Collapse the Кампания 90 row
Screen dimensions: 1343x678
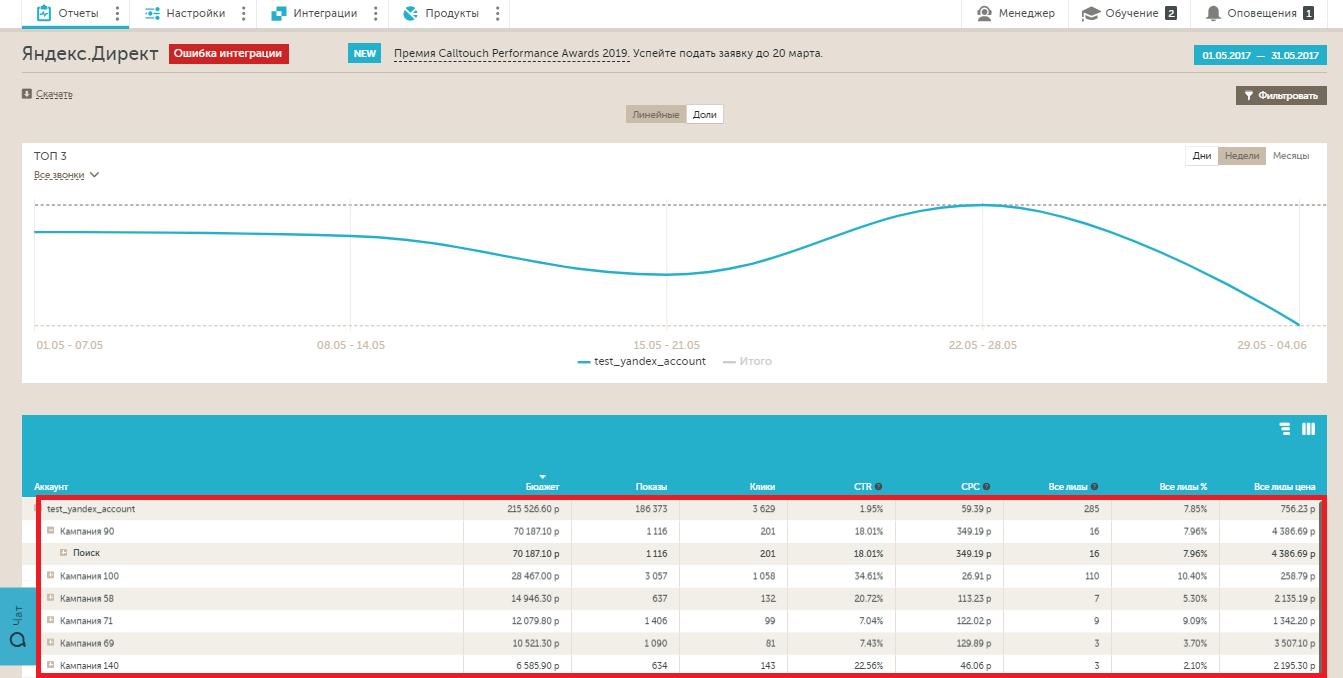tap(50, 531)
